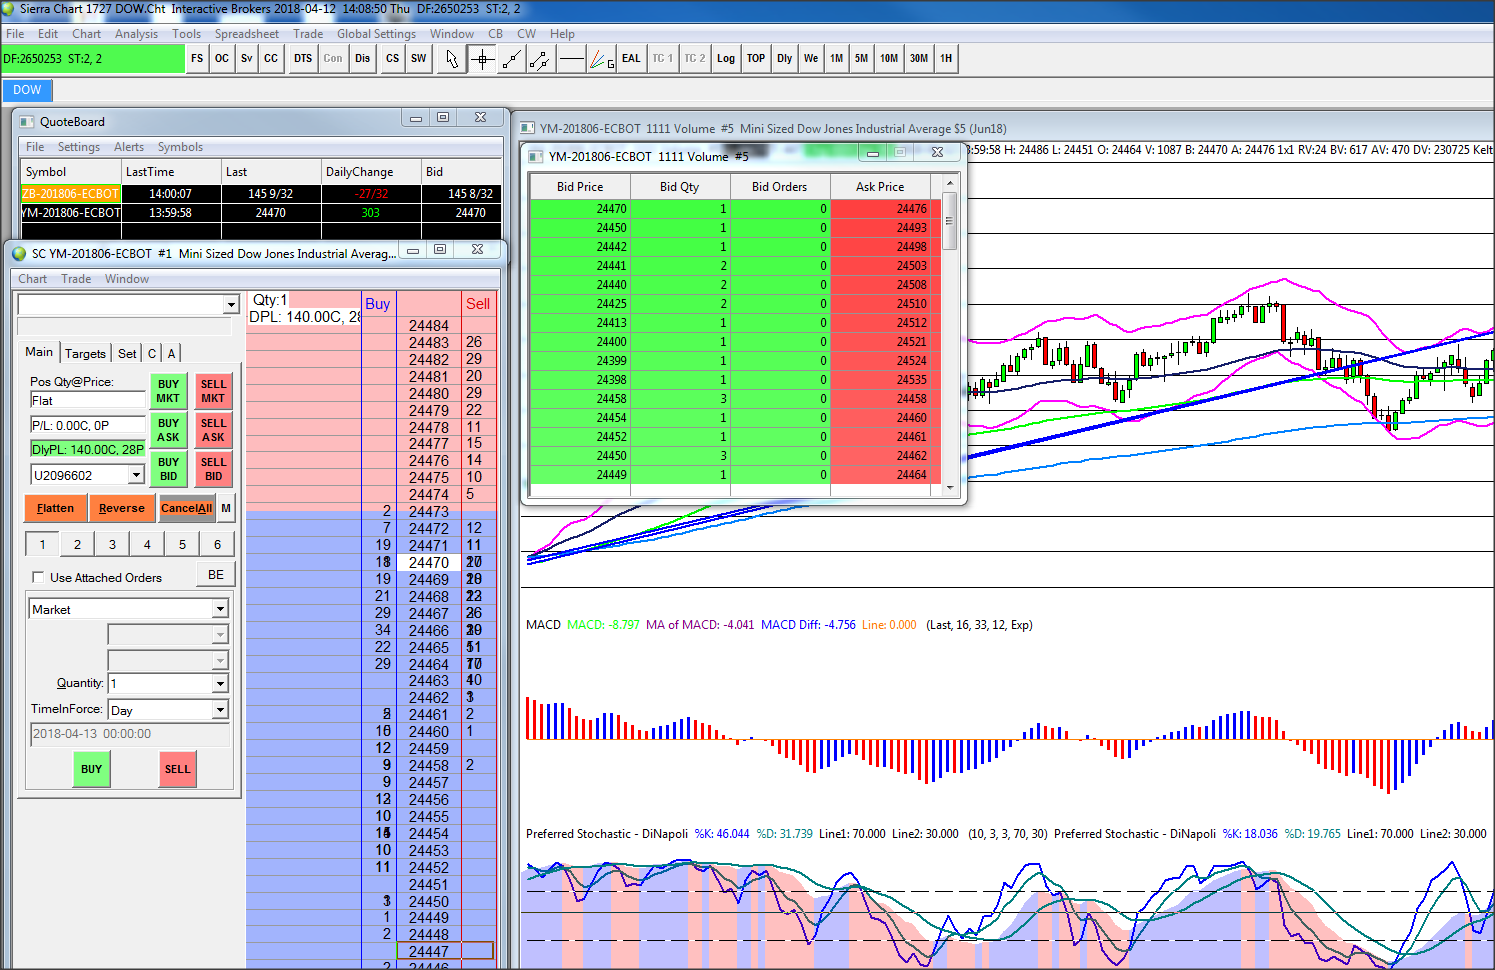Click the FS toolbar button
1495x970 pixels.
pyautogui.click(x=197, y=59)
